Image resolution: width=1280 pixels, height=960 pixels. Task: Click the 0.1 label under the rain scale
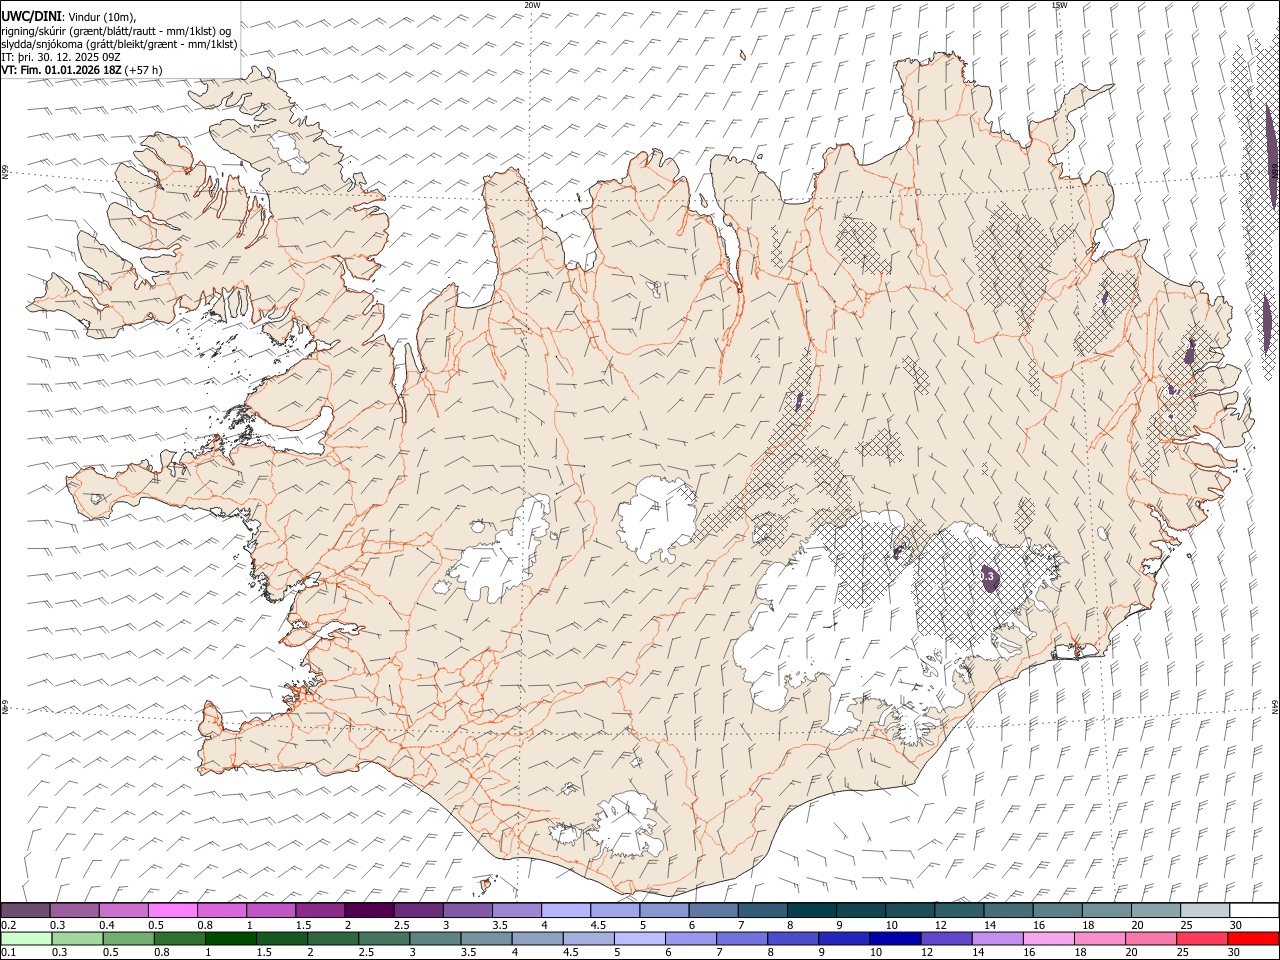pyautogui.click(x=7, y=953)
